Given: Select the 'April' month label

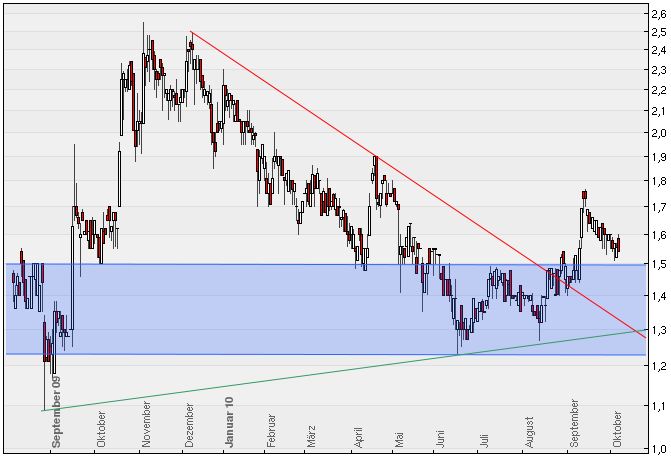Looking at the screenshot, I should pos(358,437).
